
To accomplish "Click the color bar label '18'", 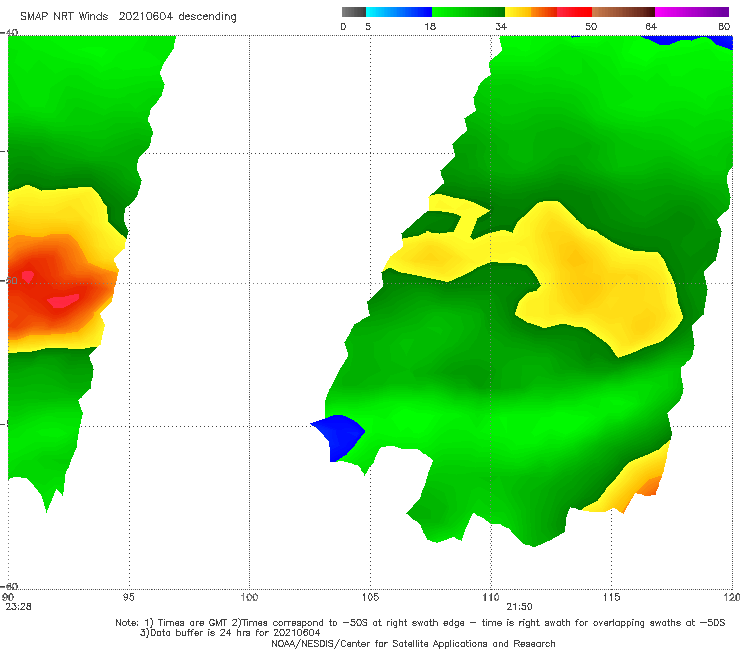I will click(430, 27).
